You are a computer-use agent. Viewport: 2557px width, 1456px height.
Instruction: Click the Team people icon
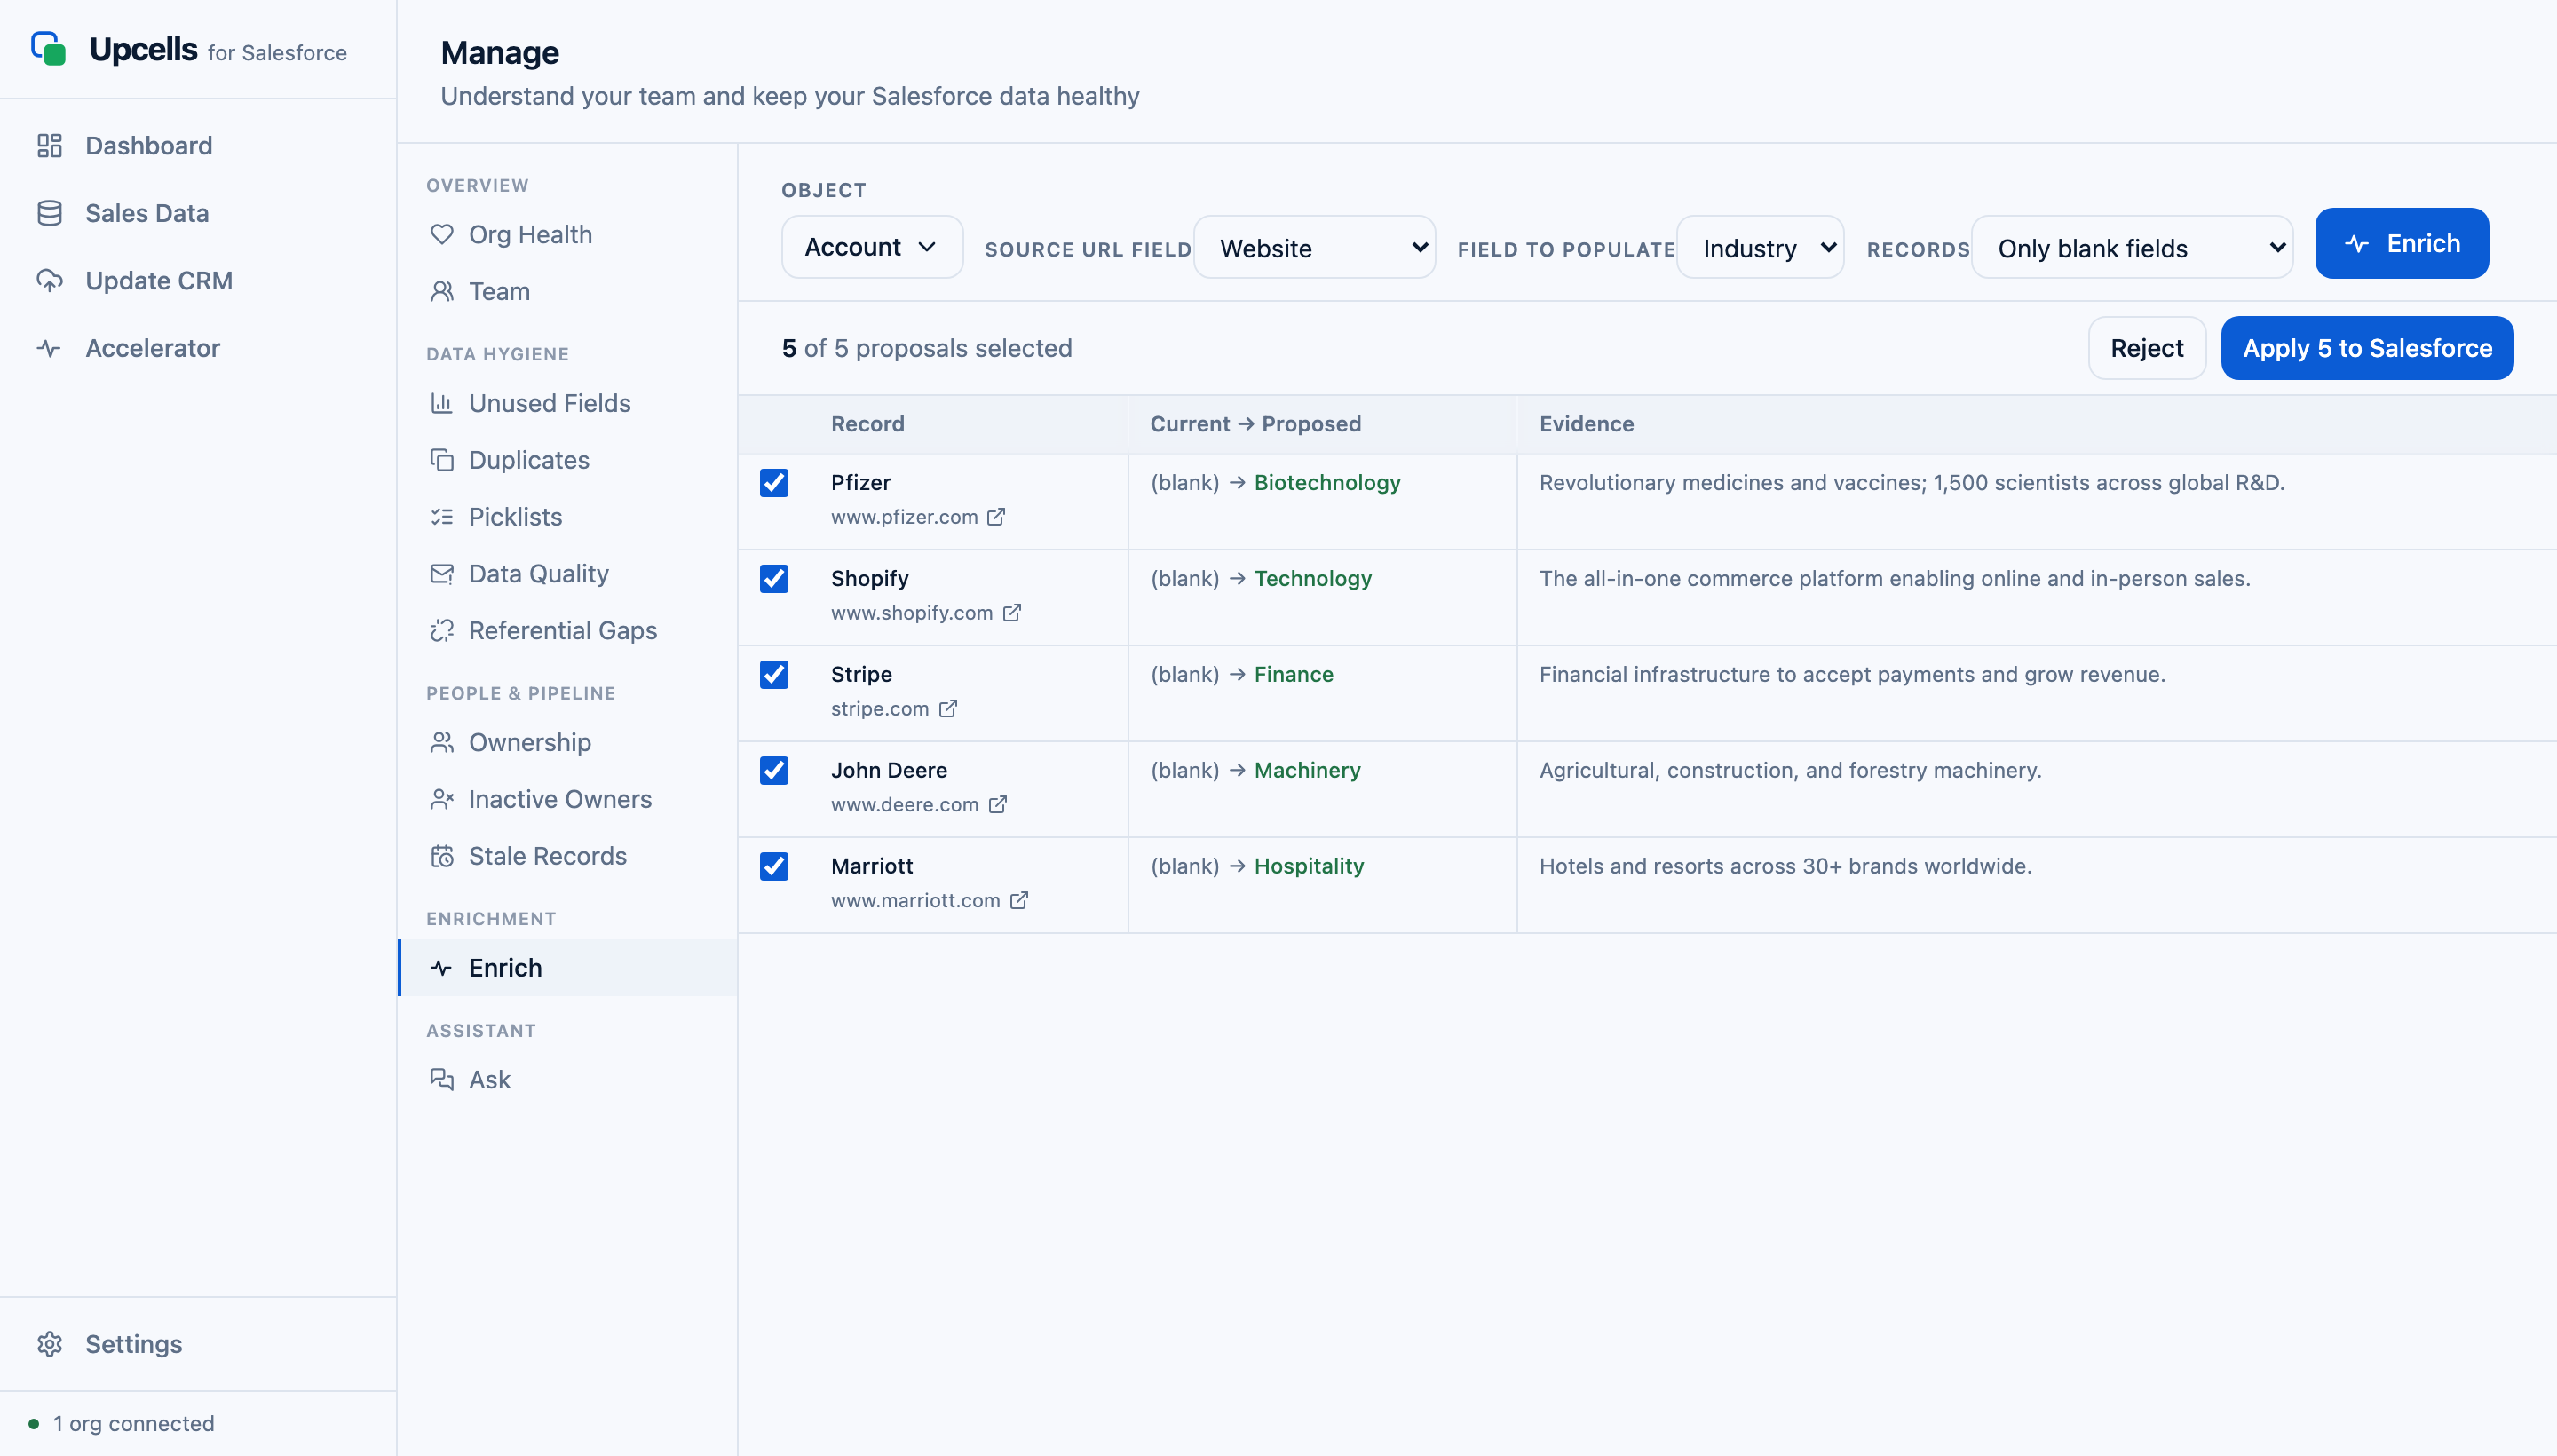point(441,291)
